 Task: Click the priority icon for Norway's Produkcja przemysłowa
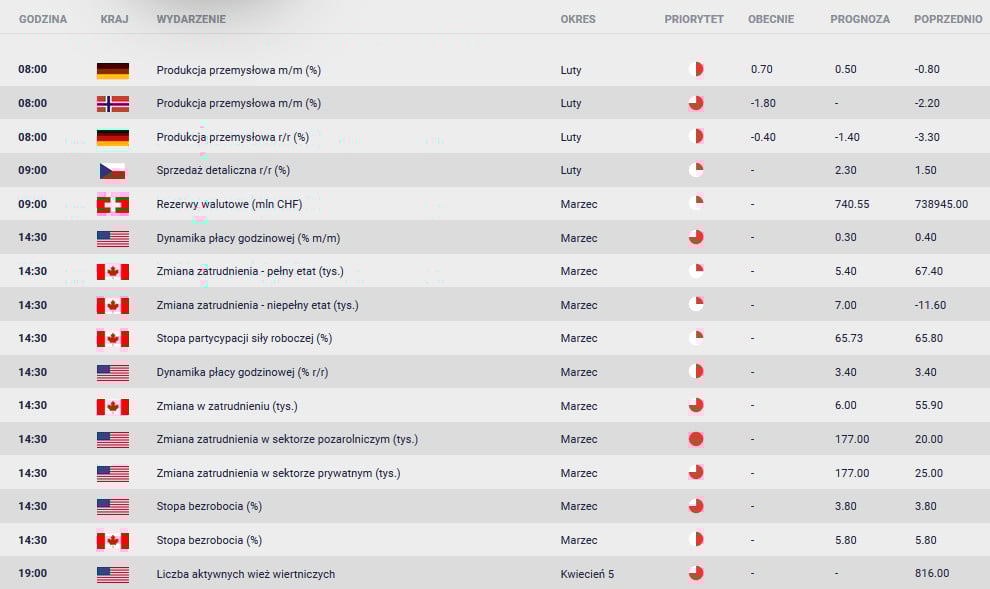pyautogui.click(x=696, y=103)
